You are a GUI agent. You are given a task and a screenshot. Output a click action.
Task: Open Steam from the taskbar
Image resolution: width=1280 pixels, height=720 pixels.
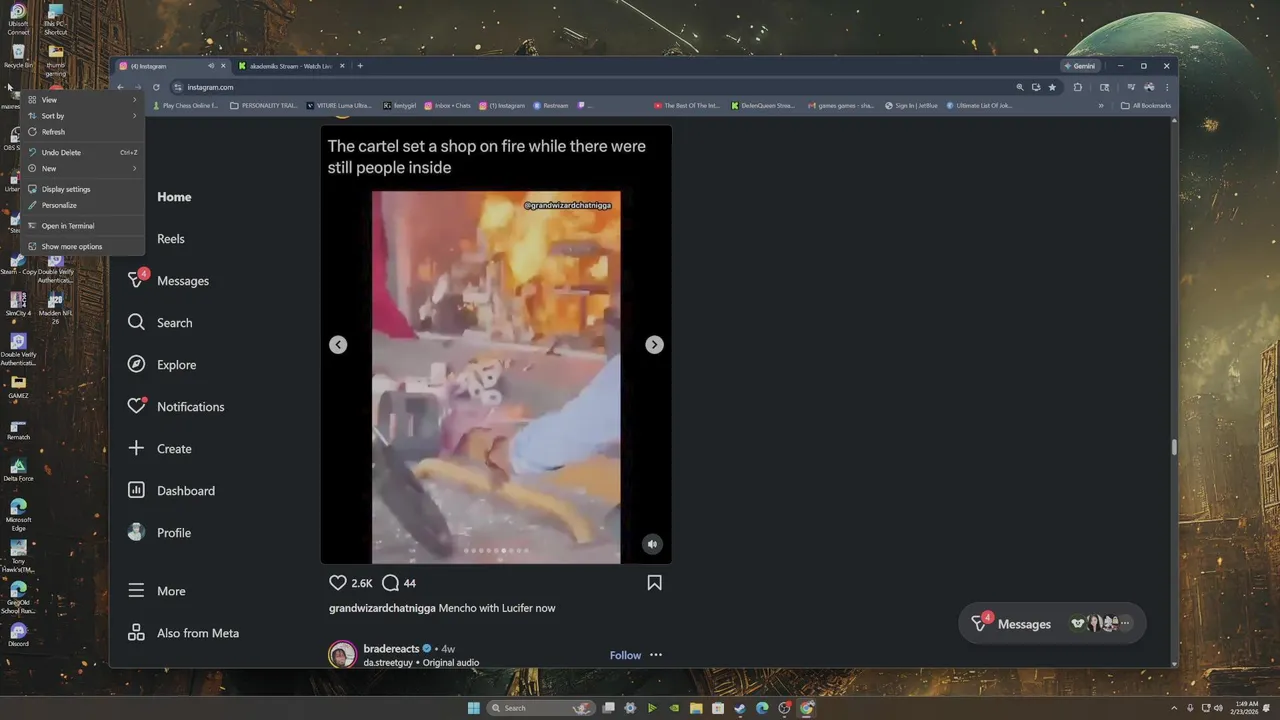pyautogui.click(x=740, y=708)
